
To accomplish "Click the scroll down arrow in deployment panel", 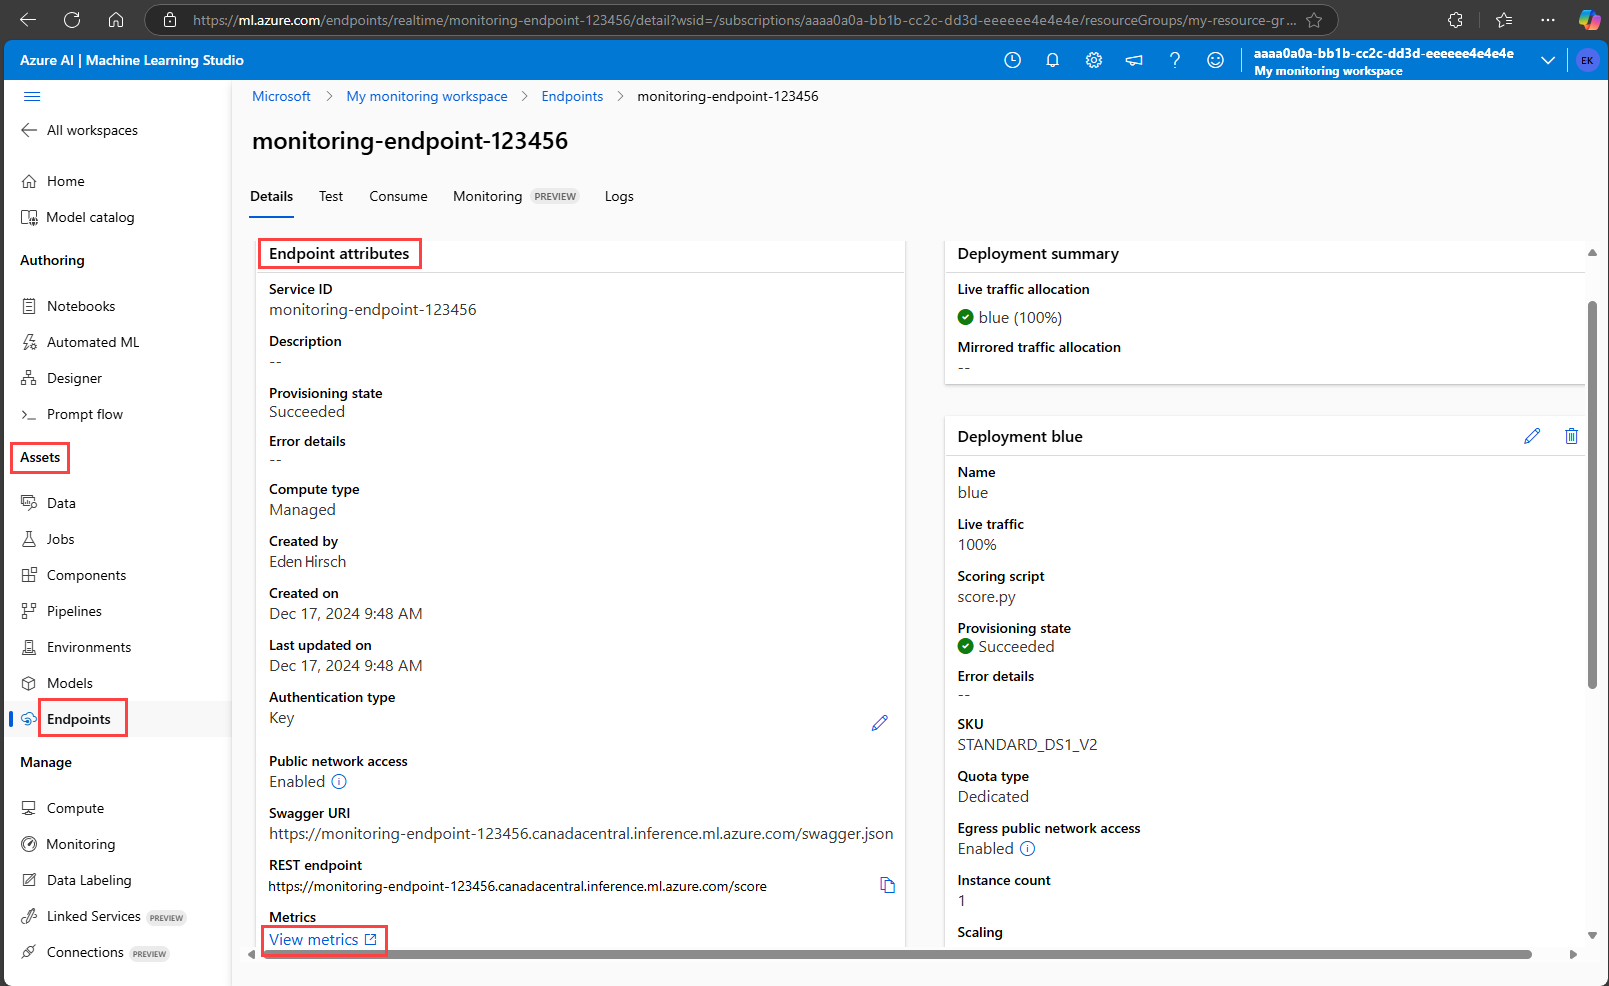I will [x=1592, y=935].
